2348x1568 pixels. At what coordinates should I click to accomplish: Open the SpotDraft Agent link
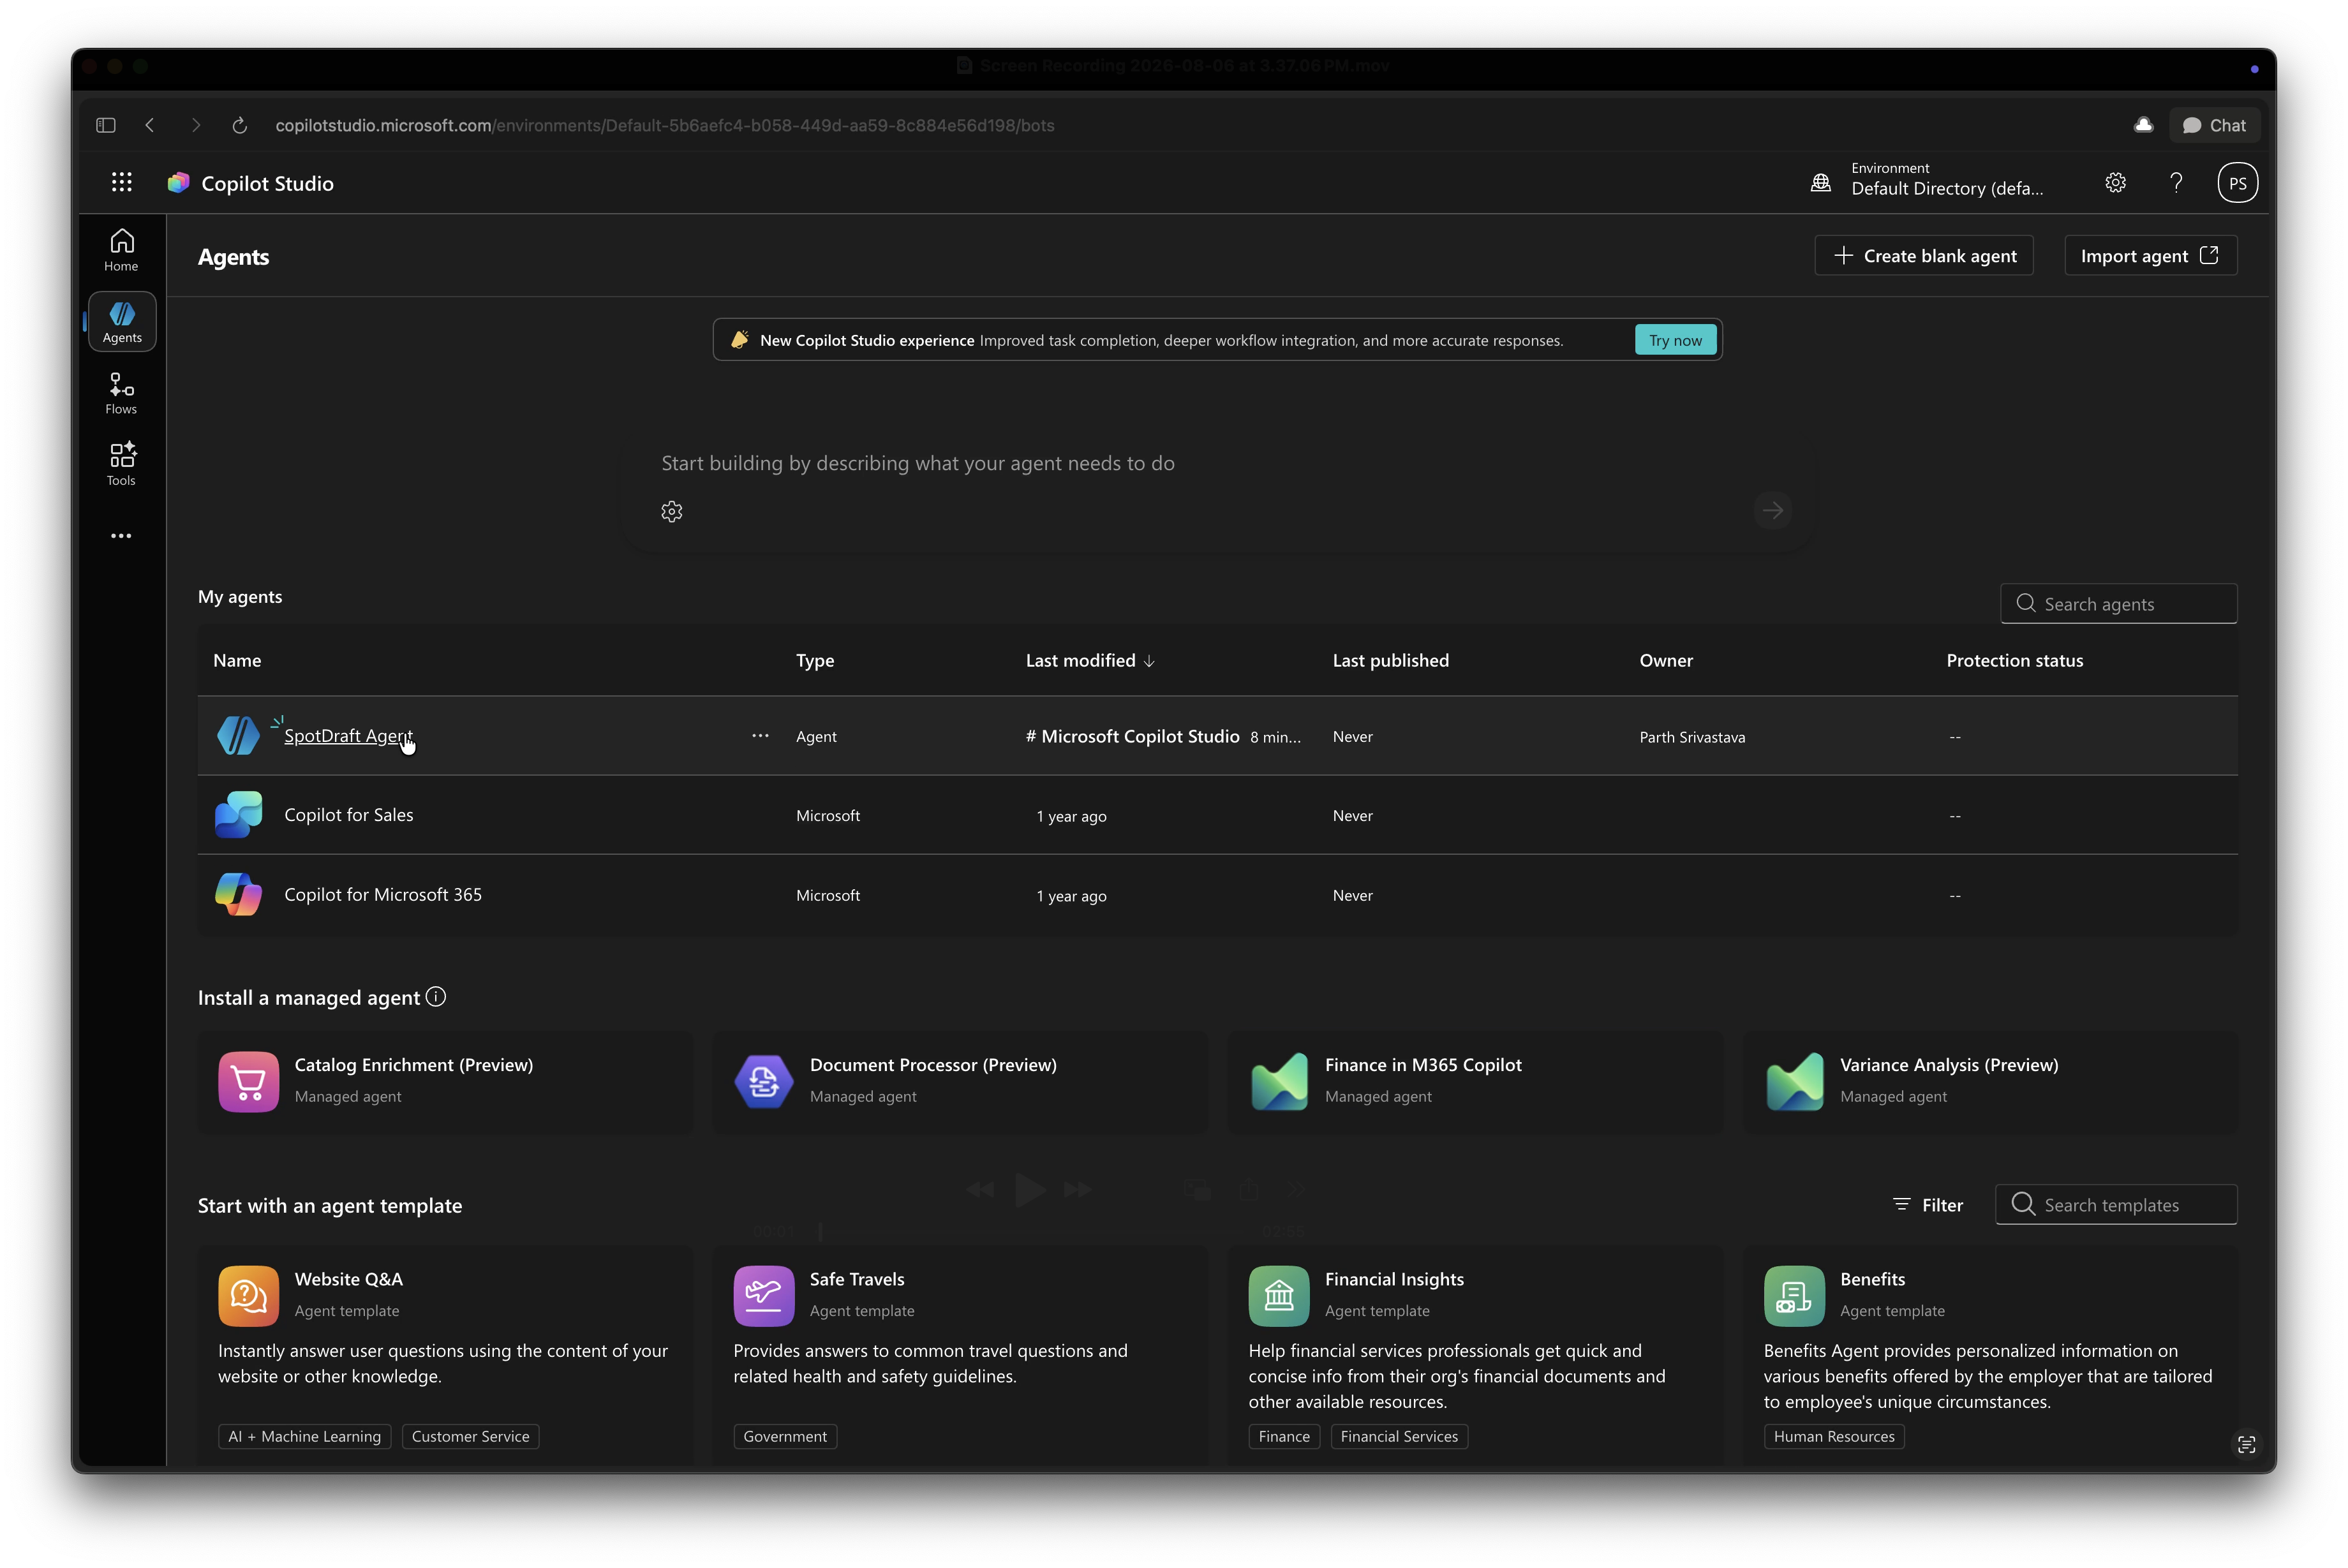coord(348,736)
